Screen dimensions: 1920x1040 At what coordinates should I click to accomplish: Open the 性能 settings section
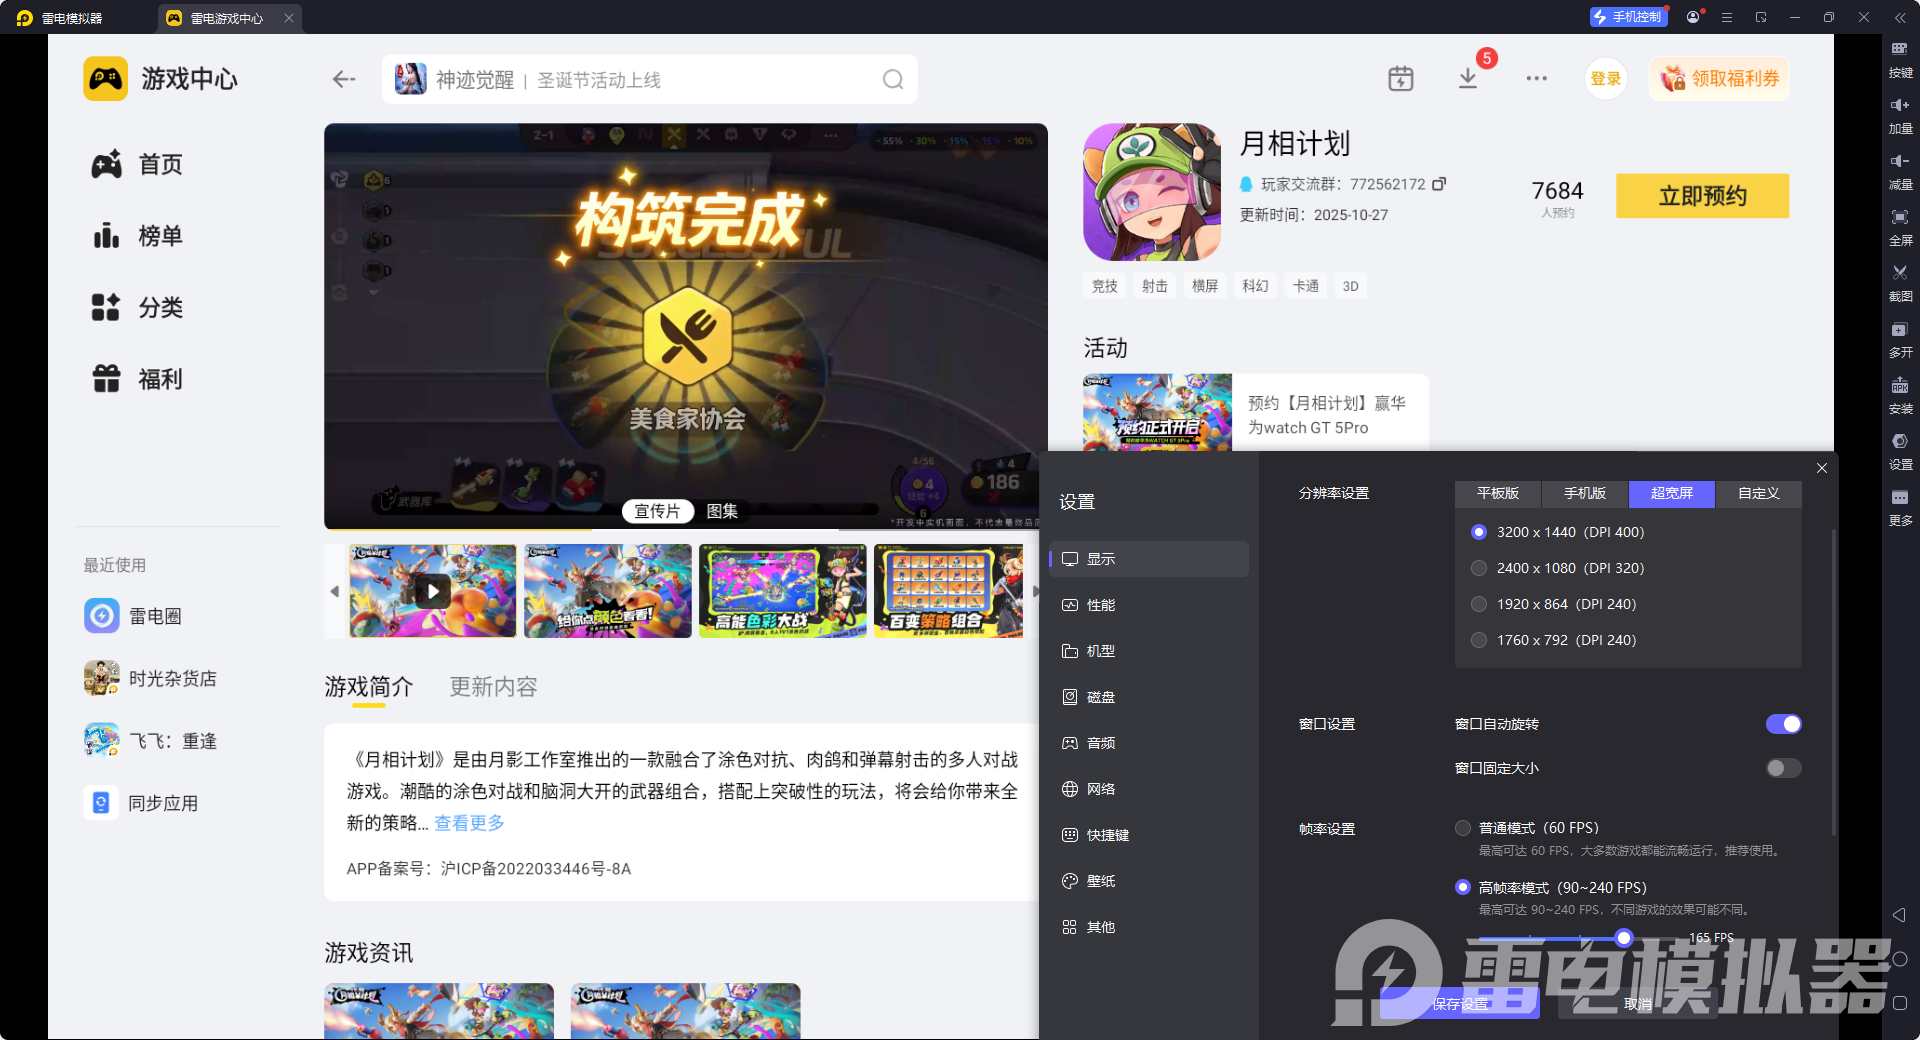coord(1149,605)
